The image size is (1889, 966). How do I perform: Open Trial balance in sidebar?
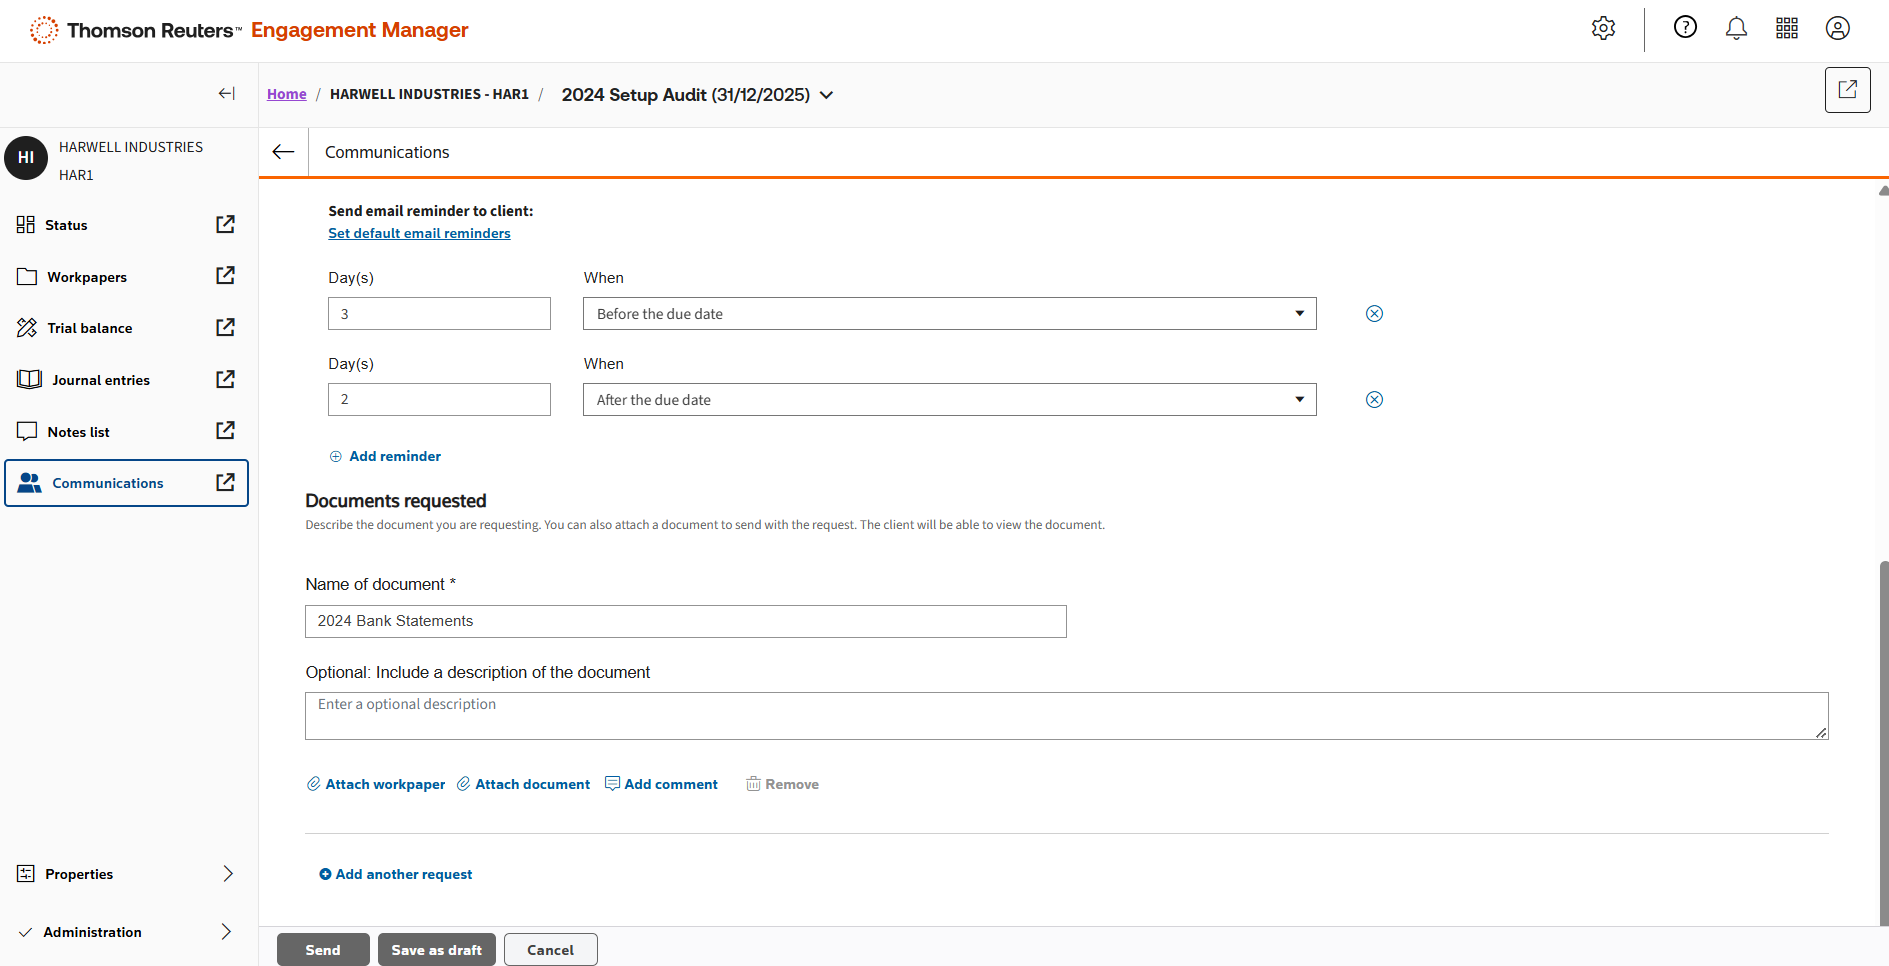click(90, 328)
